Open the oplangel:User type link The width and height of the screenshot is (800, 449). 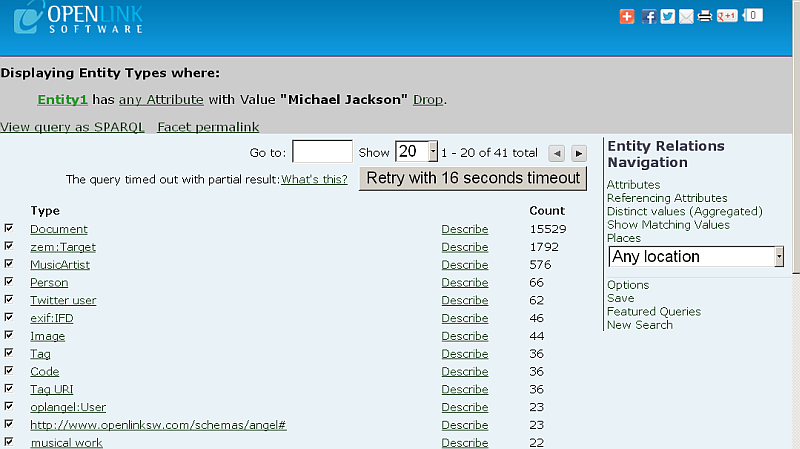click(68, 407)
